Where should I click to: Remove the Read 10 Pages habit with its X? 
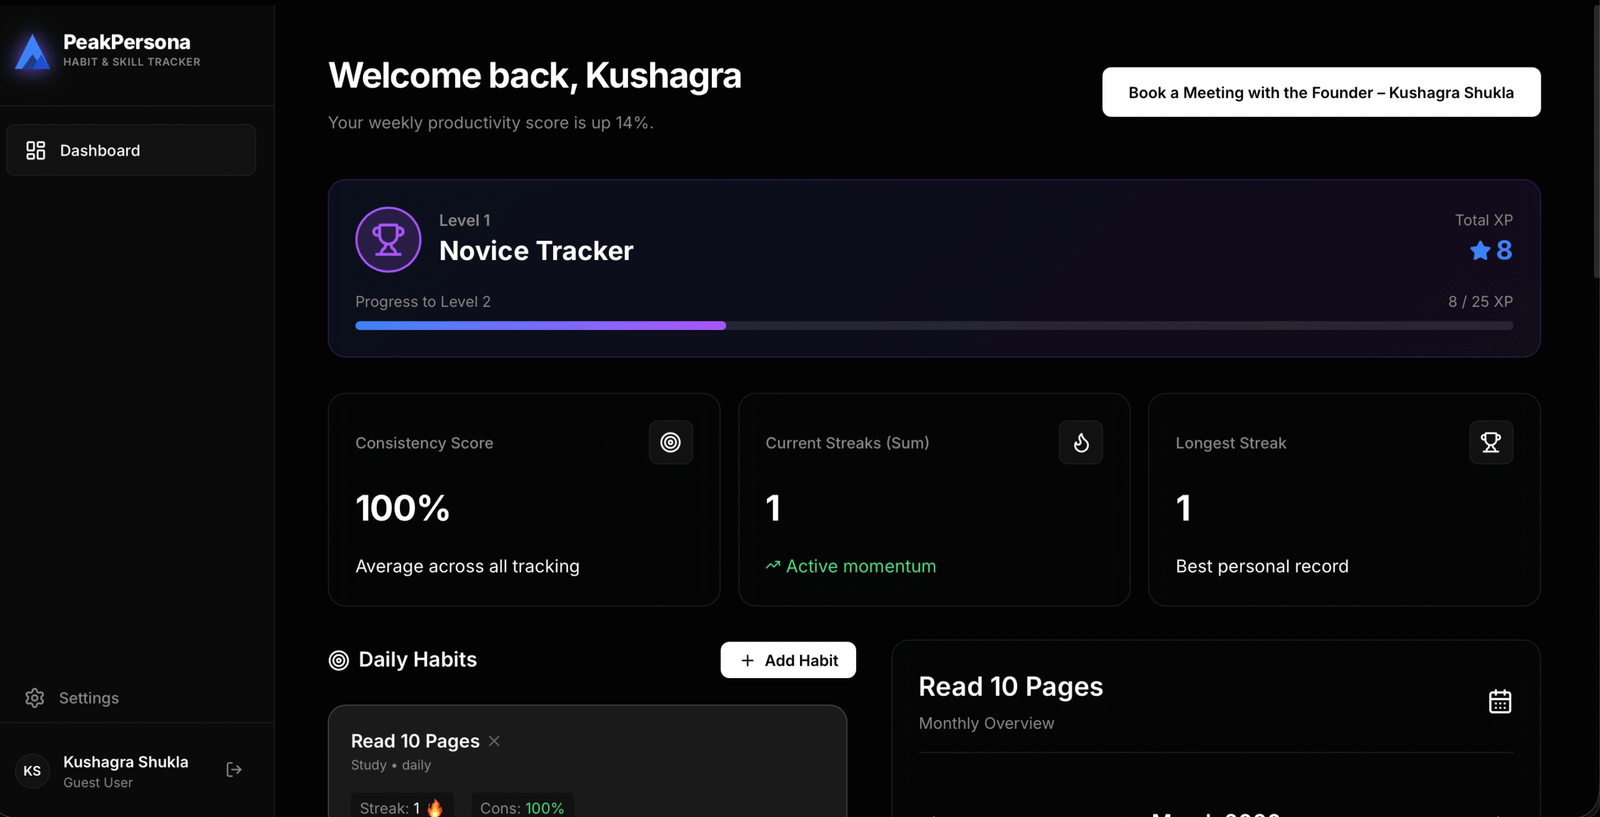pos(493,741)
